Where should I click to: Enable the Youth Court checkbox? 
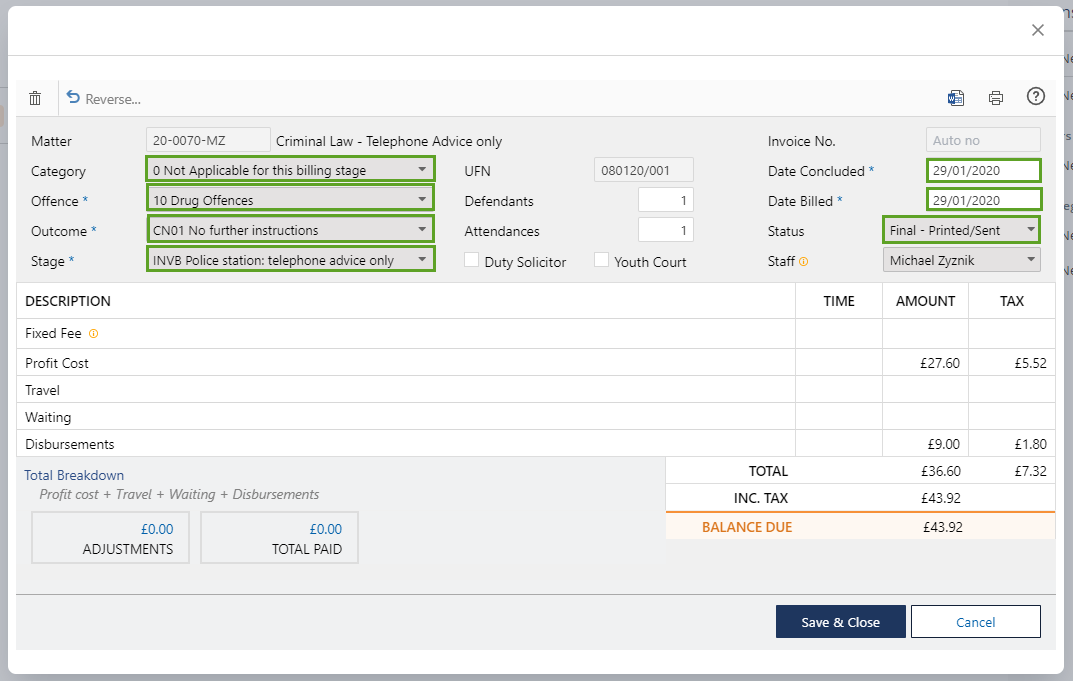pos(602,260)
